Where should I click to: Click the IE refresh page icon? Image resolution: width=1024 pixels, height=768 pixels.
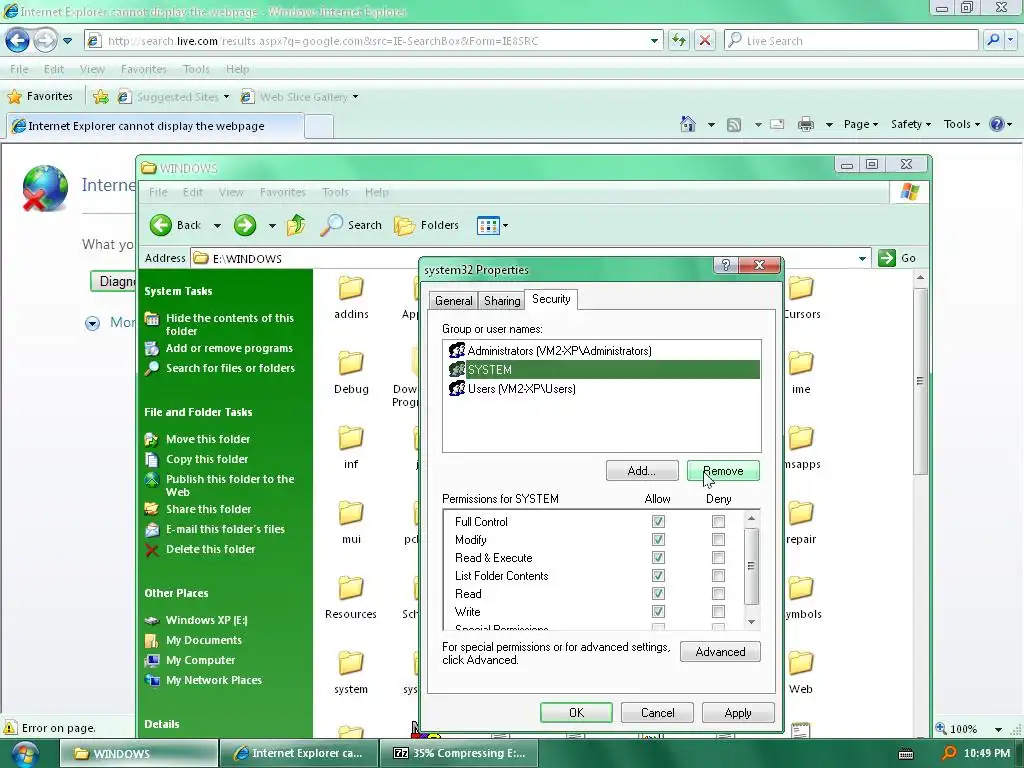pyautogui.click(x=679, y=40)
